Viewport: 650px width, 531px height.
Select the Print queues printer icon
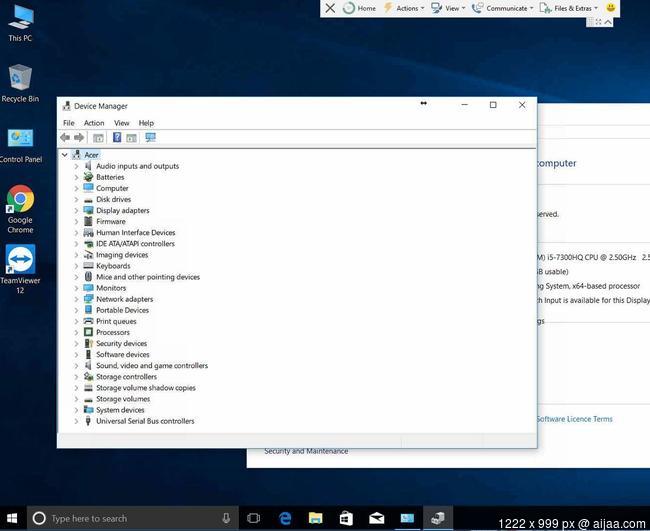88,321
